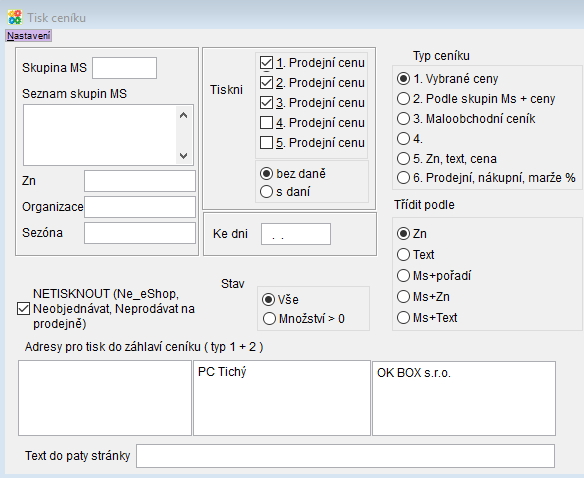Click the Organizace input field
Screen dimensions: 584x478
(x=140, y=207)
